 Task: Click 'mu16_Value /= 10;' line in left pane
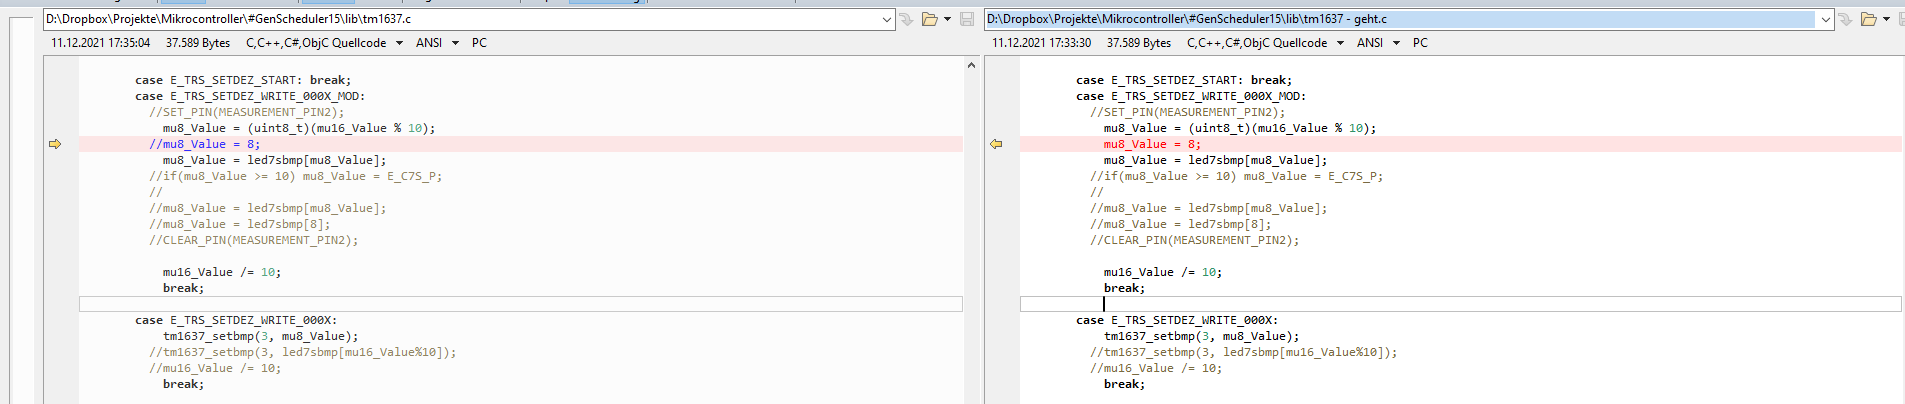(x=222, y=272)
